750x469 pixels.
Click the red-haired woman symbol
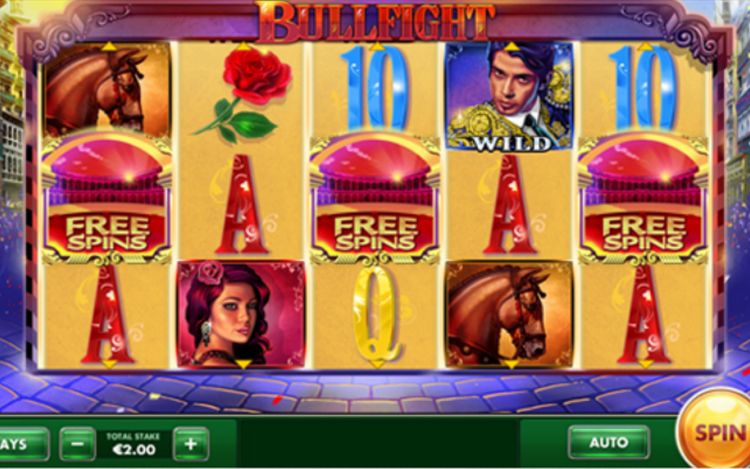[x=241, y=315]
